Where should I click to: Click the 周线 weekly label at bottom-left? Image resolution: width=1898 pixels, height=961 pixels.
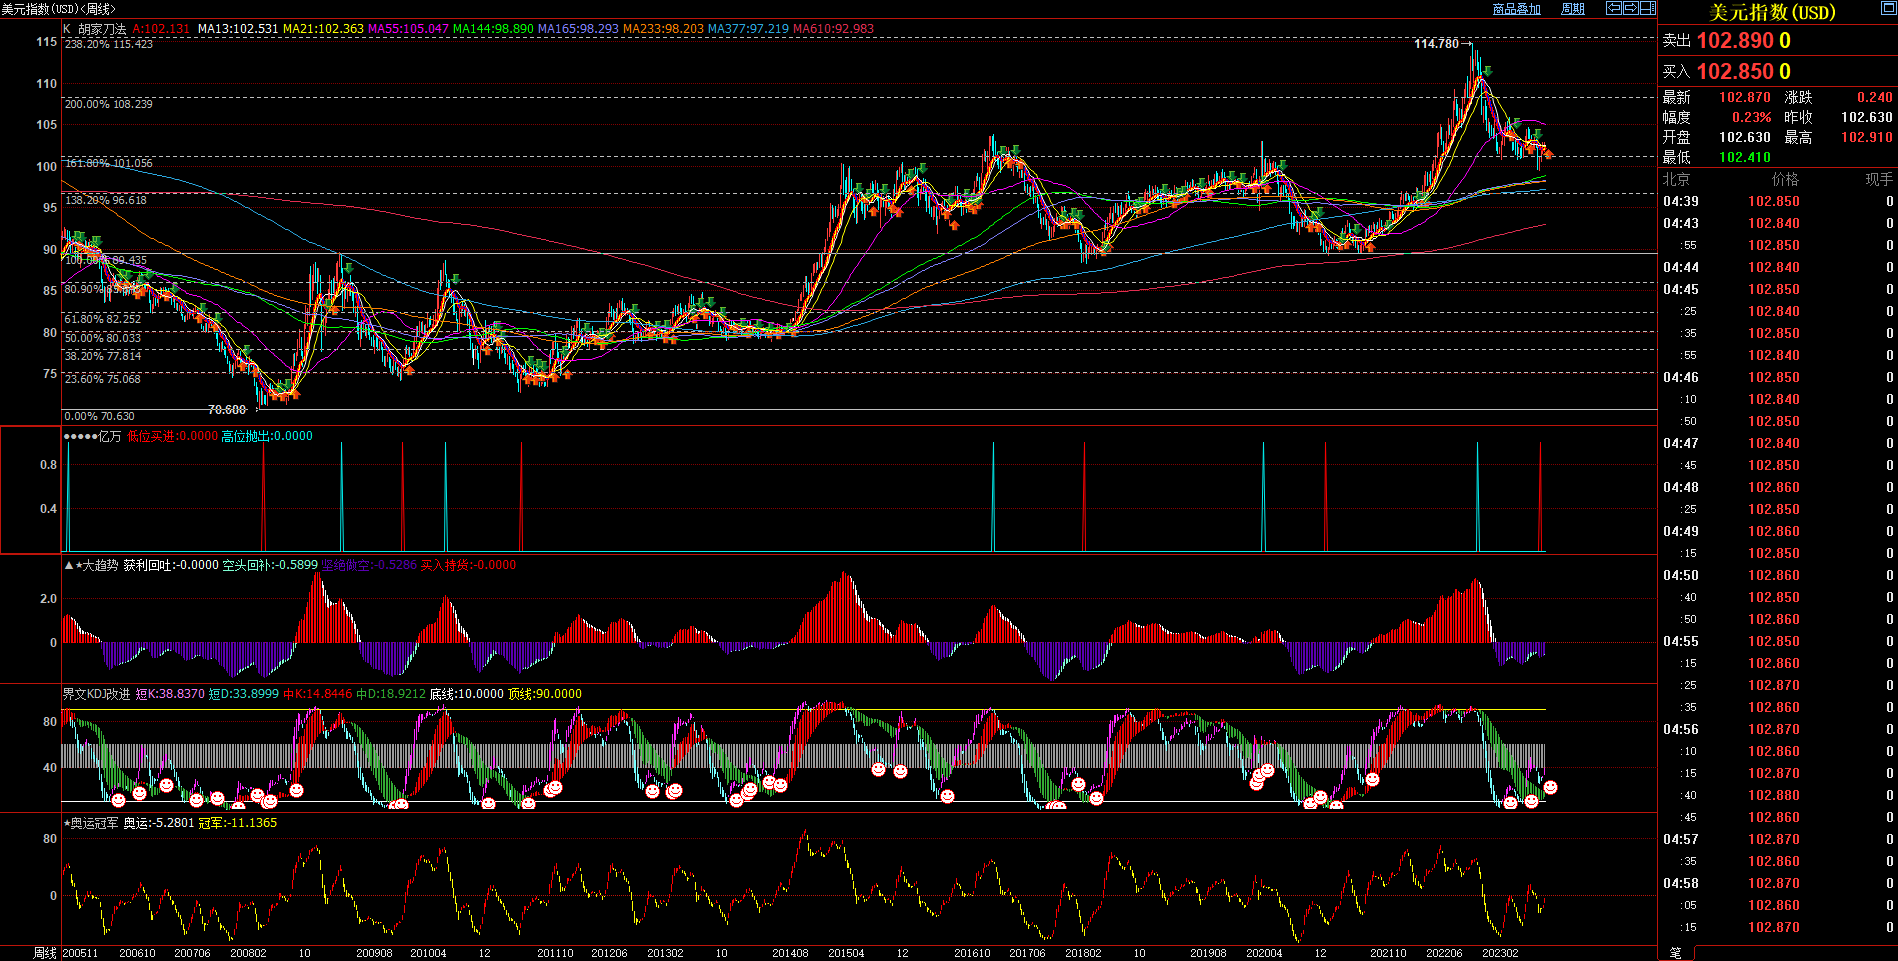coord(45,953)
